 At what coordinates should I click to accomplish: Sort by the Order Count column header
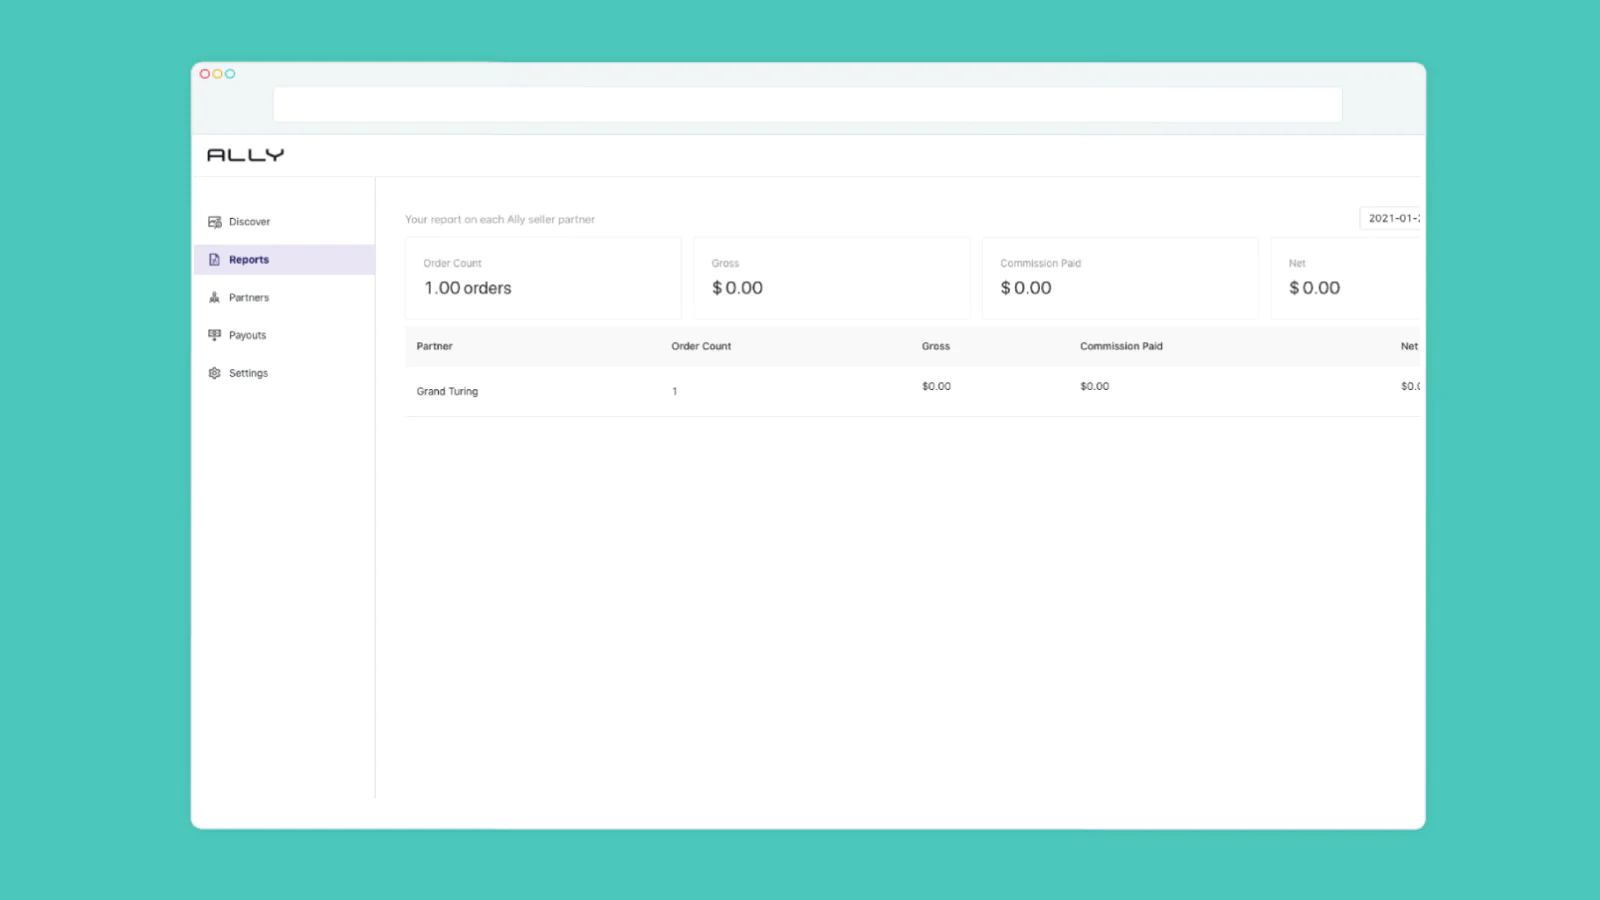[701, 346]
